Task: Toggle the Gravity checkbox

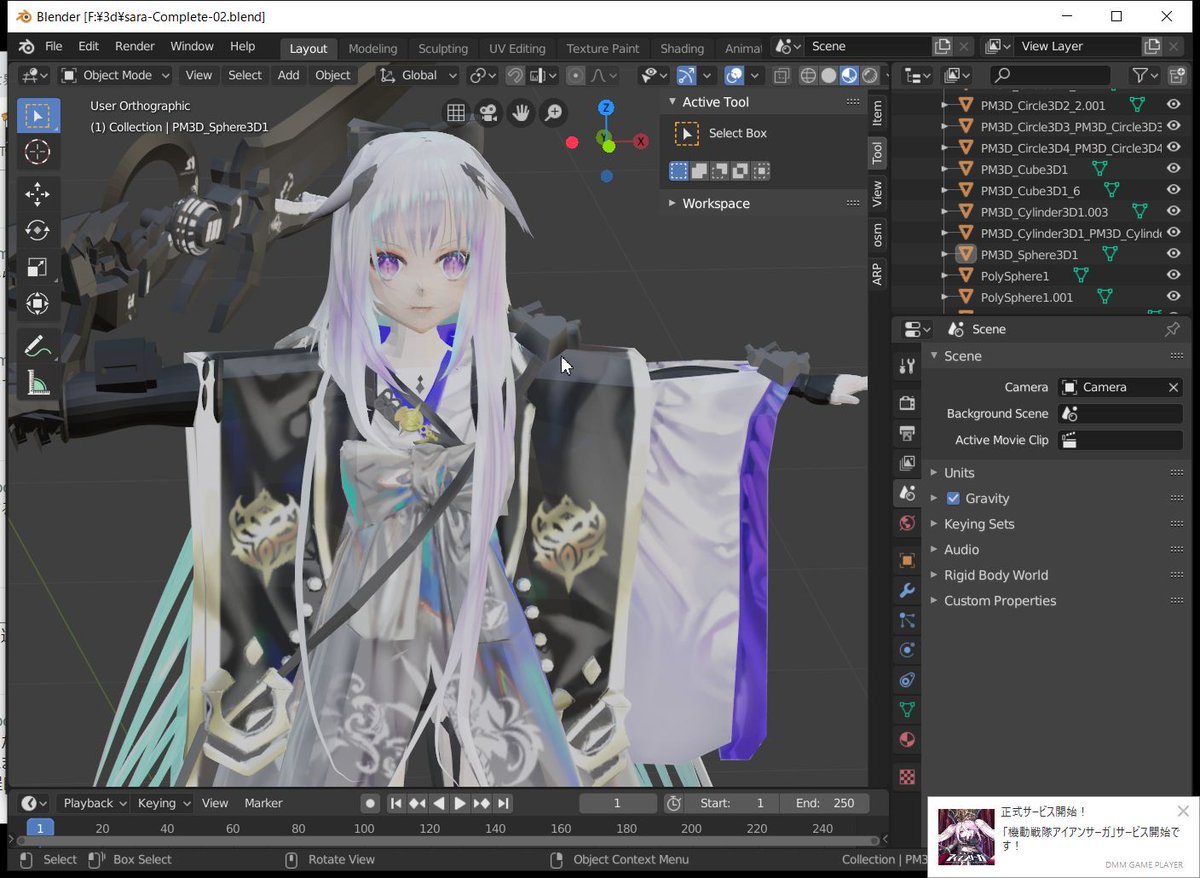Action: (953, 498)
